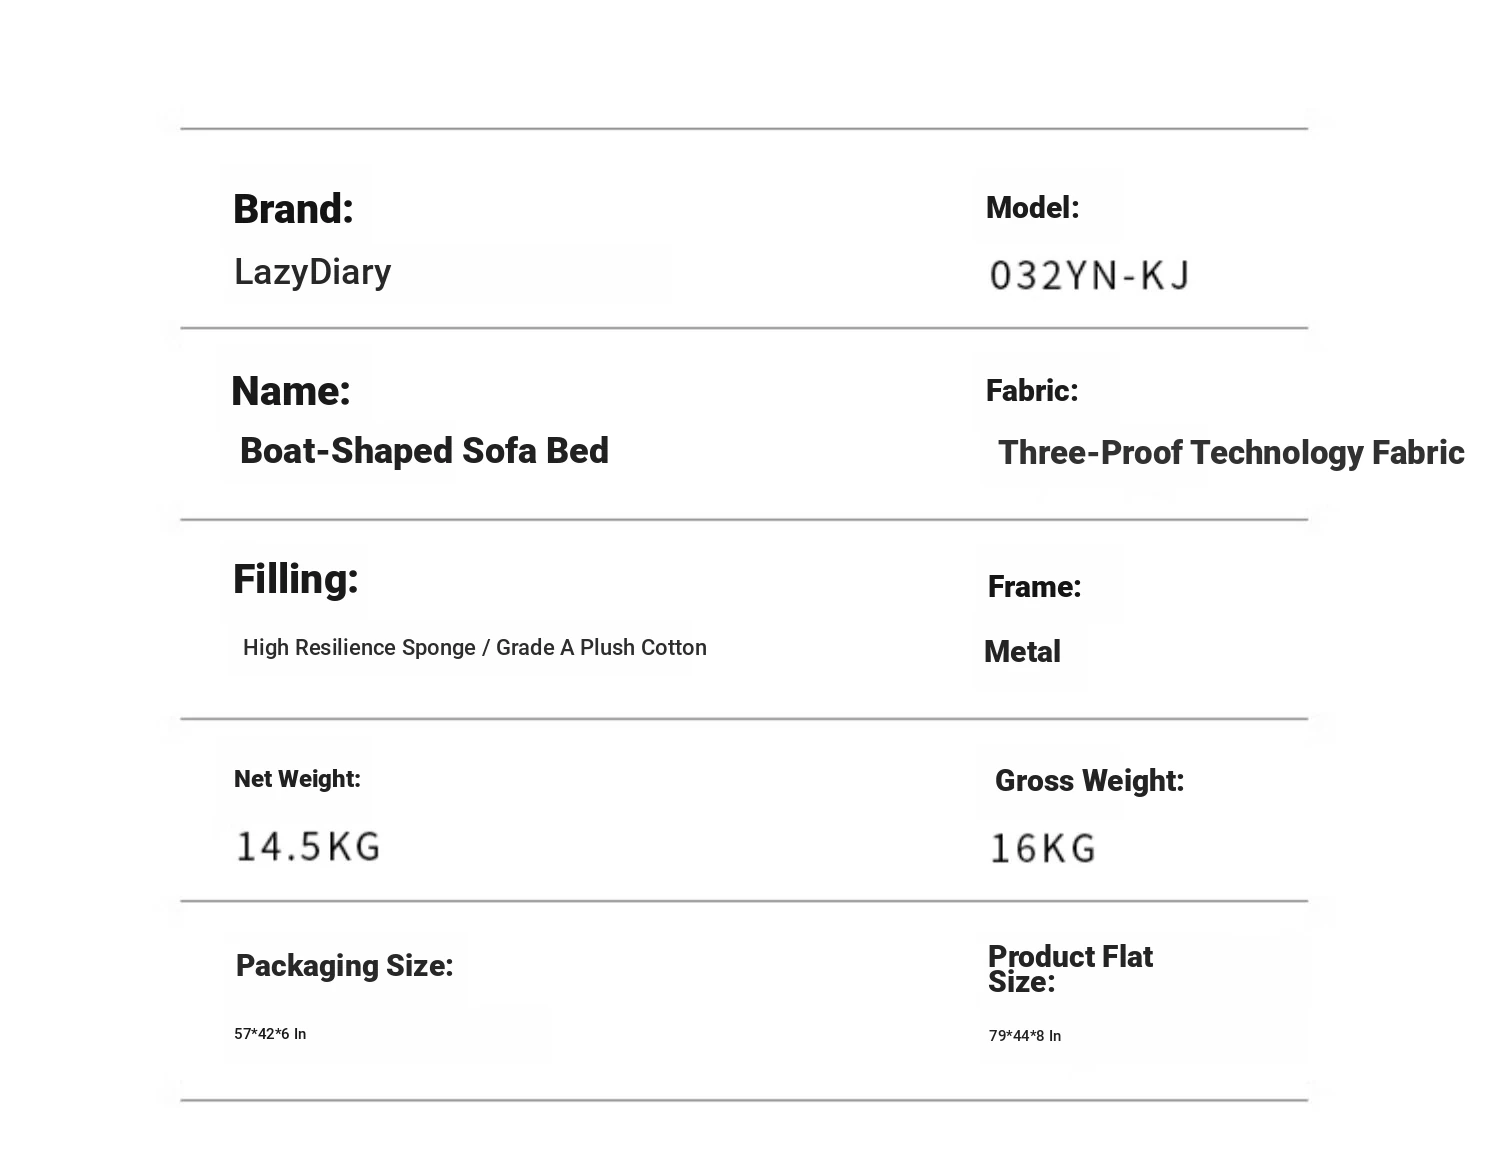
Task: Click the "Brand:" label
Action: [x=293, y=210]
